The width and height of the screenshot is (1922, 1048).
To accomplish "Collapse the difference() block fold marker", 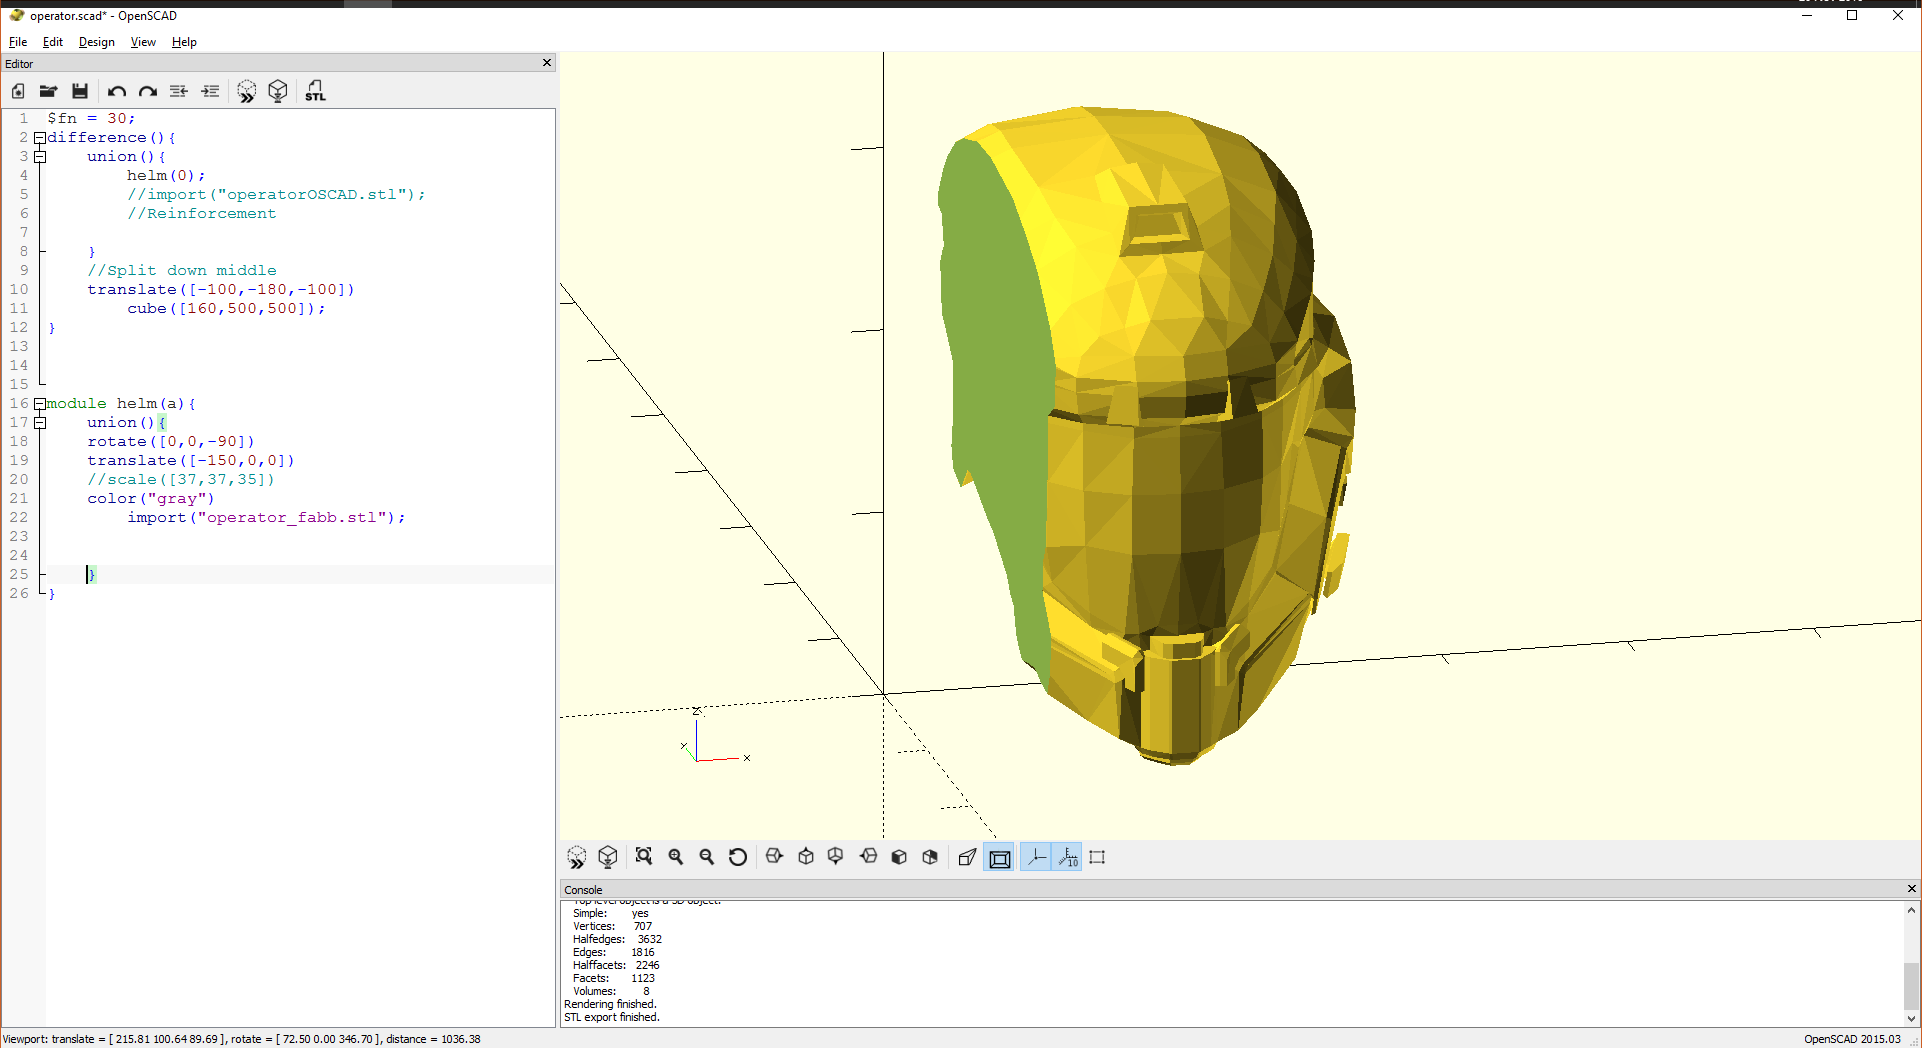I will (40, 138).
